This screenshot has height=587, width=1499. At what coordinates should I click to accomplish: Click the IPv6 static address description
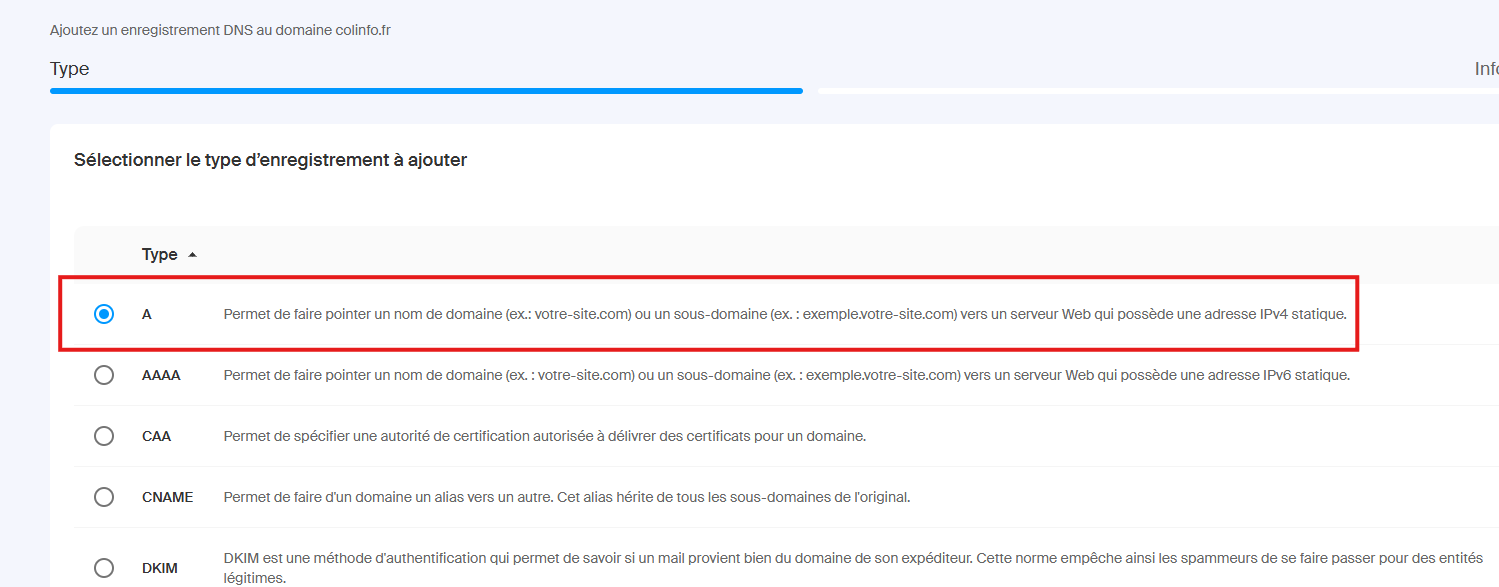(x=786, y=376)
